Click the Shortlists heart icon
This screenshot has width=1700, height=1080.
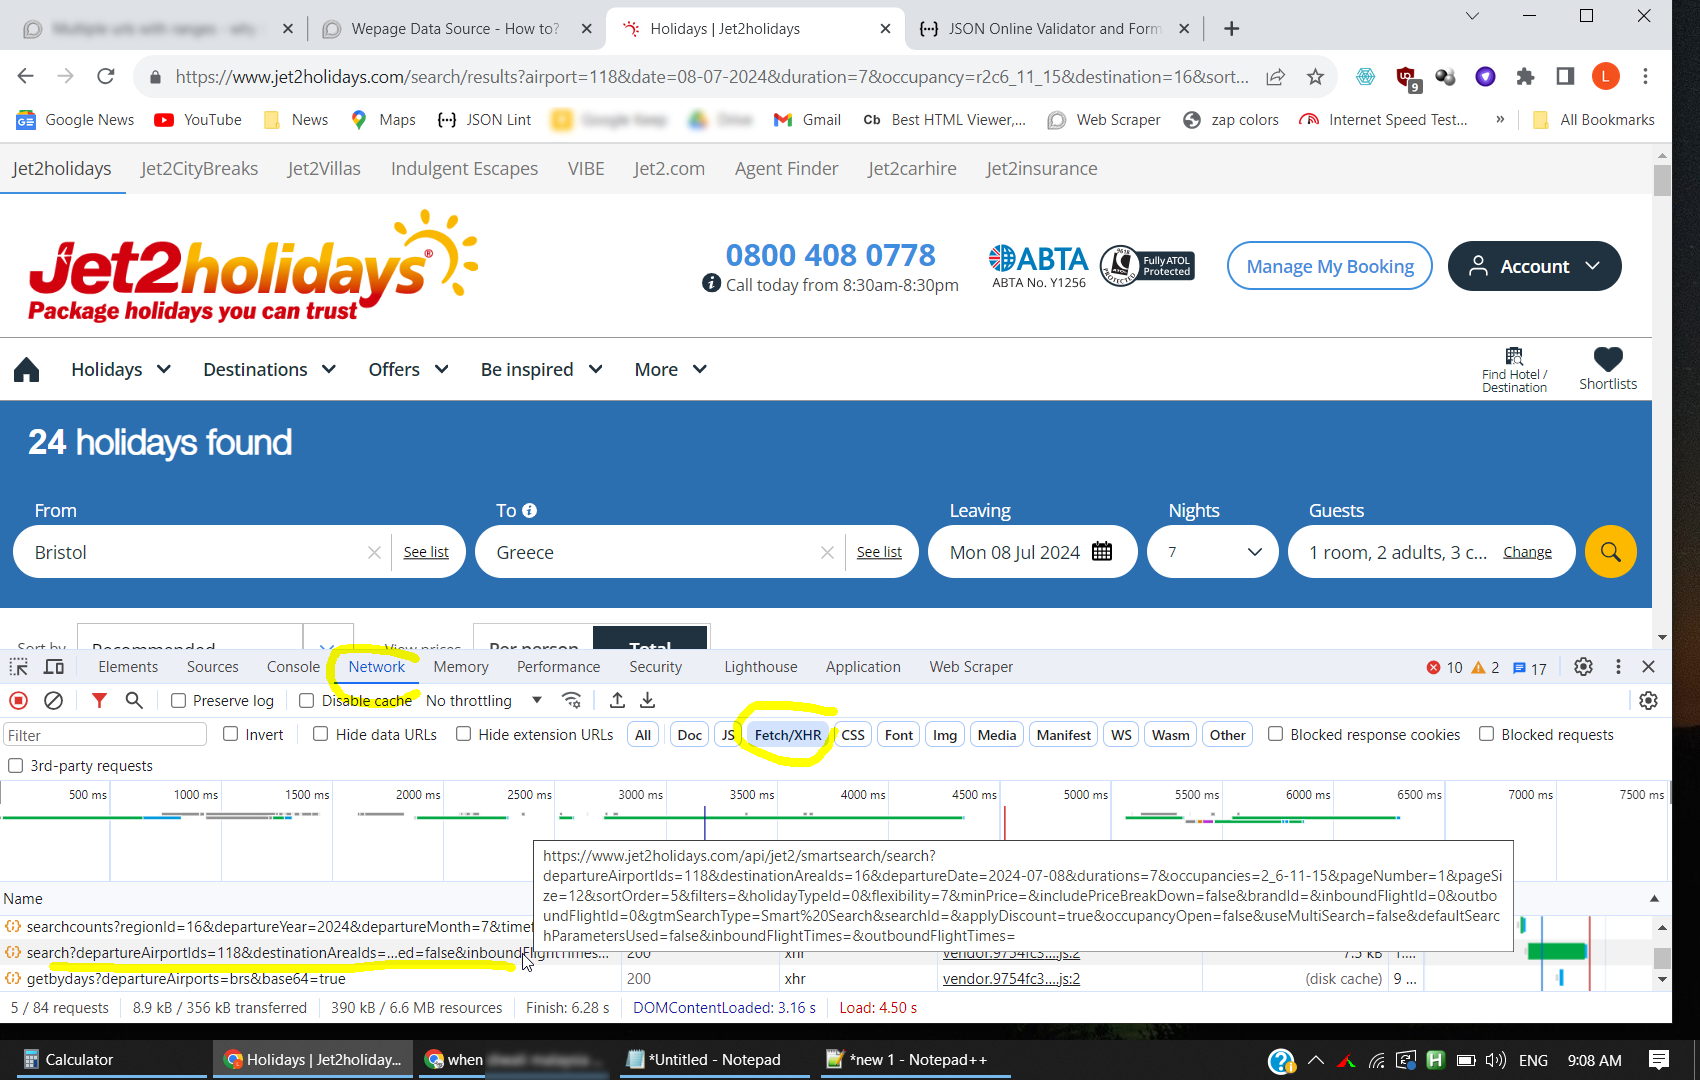(1607, 359)
